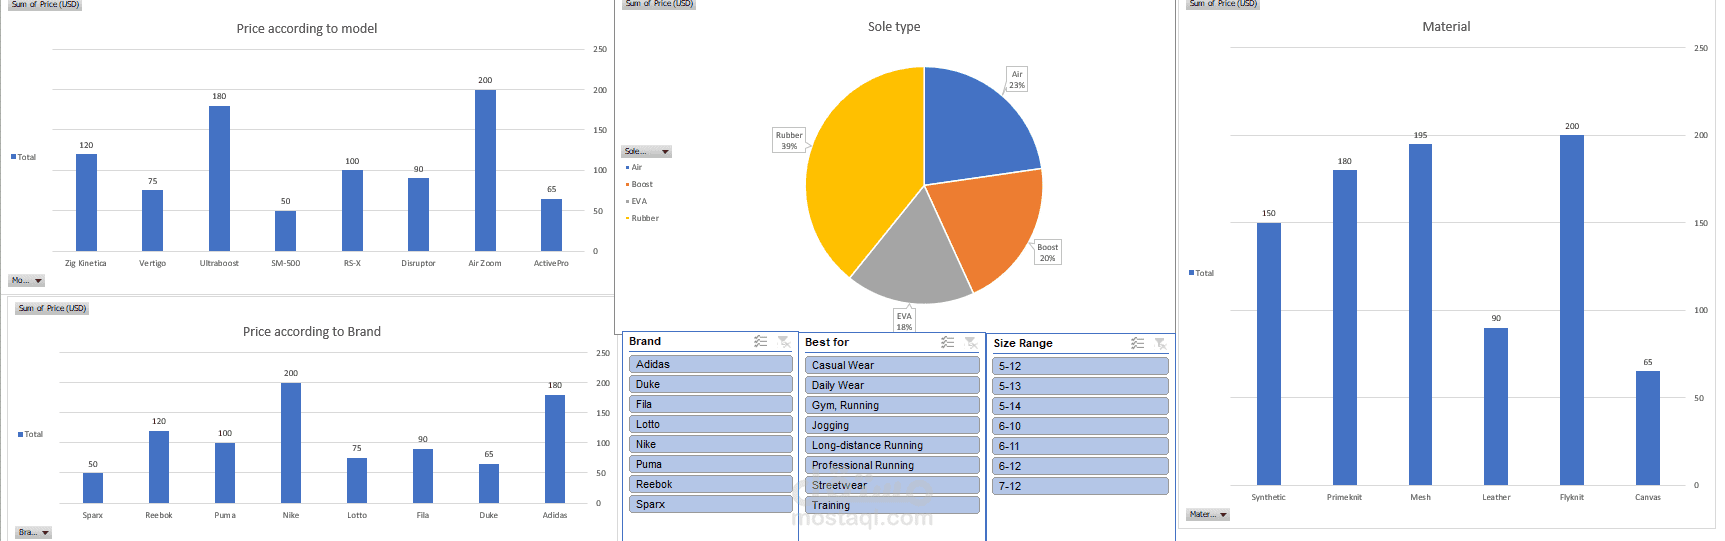Filter by Professional Running

coord(892,465)
